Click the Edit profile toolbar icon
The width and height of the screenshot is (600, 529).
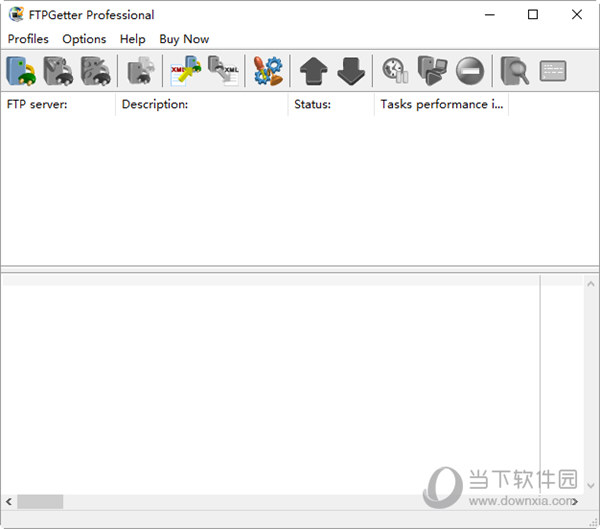click(x=58, y=71)
